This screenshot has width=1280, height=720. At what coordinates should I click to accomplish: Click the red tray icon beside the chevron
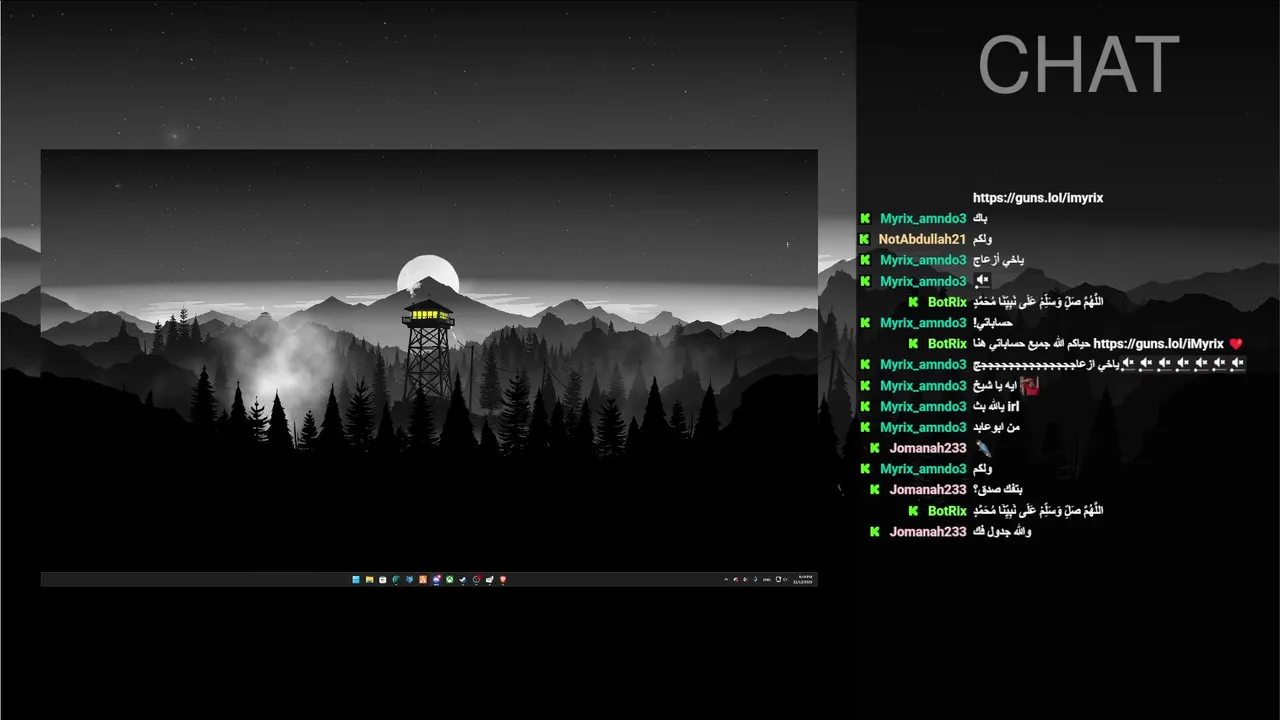[x=737, y=580]
